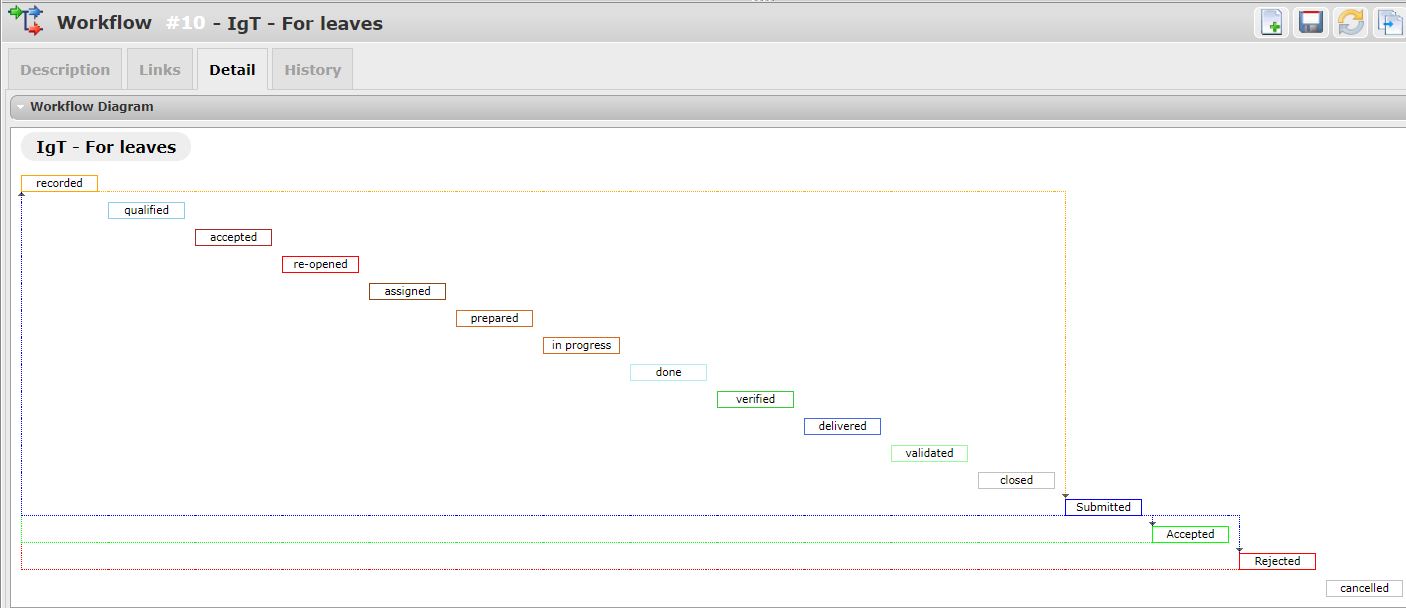This screenshot has width=1406, height=608.
Task: Select the green 'Accepted' status box
Action: pos(1190,534)
